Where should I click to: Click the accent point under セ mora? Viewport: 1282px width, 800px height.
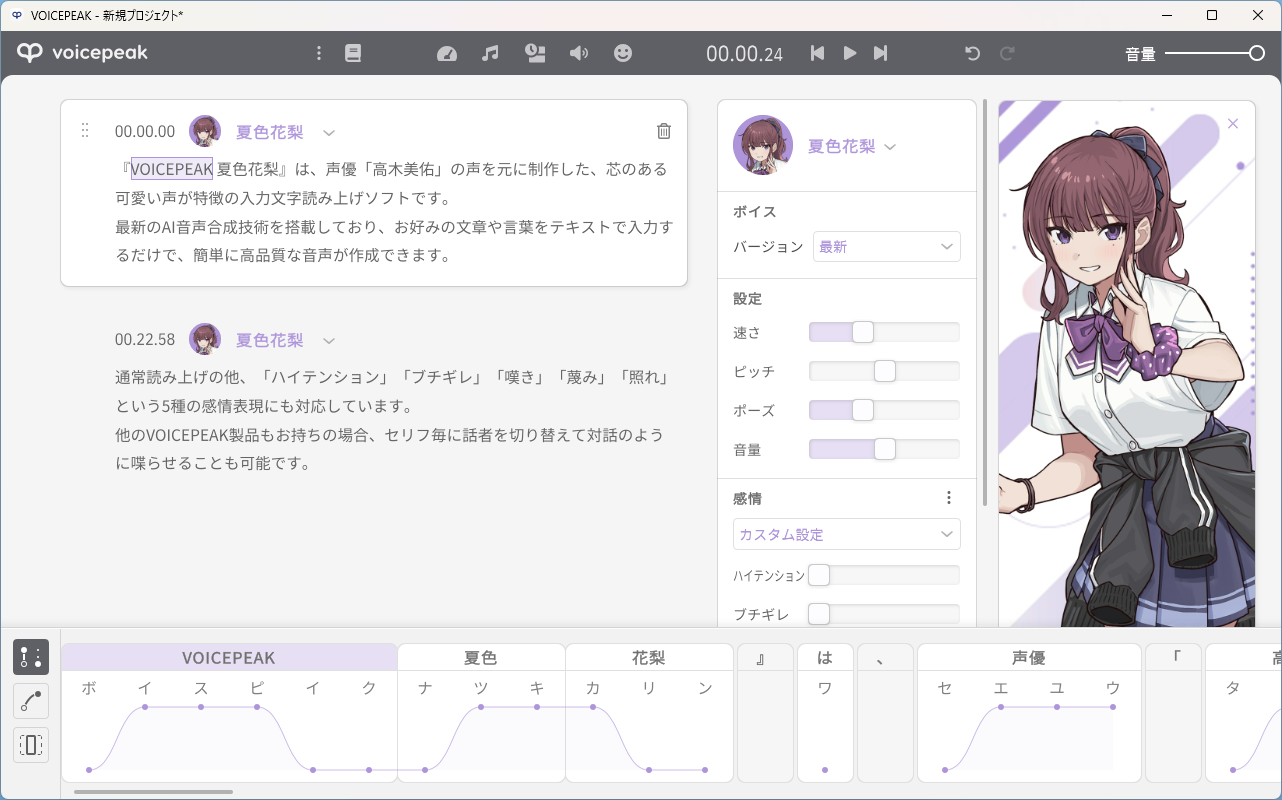[x=945, y=770]
